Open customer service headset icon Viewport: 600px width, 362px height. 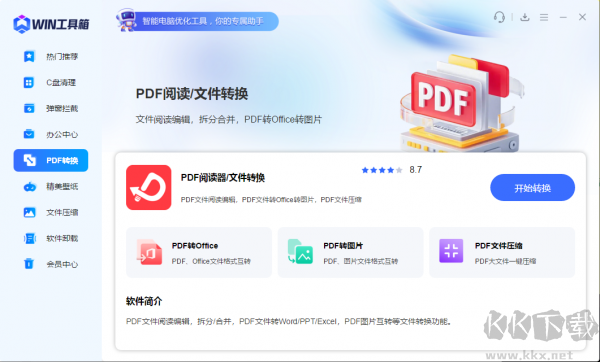point(499,17)
